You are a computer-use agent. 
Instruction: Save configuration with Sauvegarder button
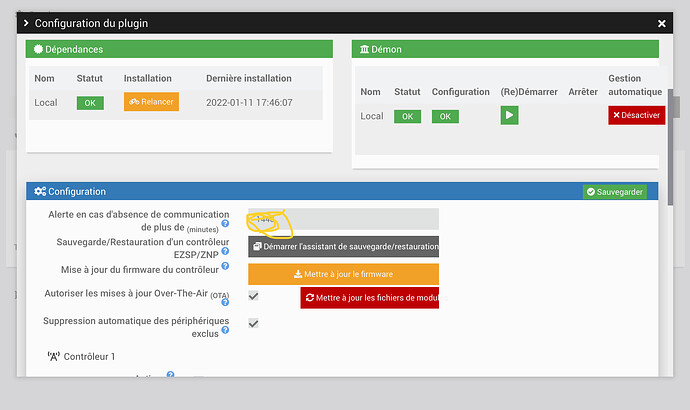tap(615, 192)
